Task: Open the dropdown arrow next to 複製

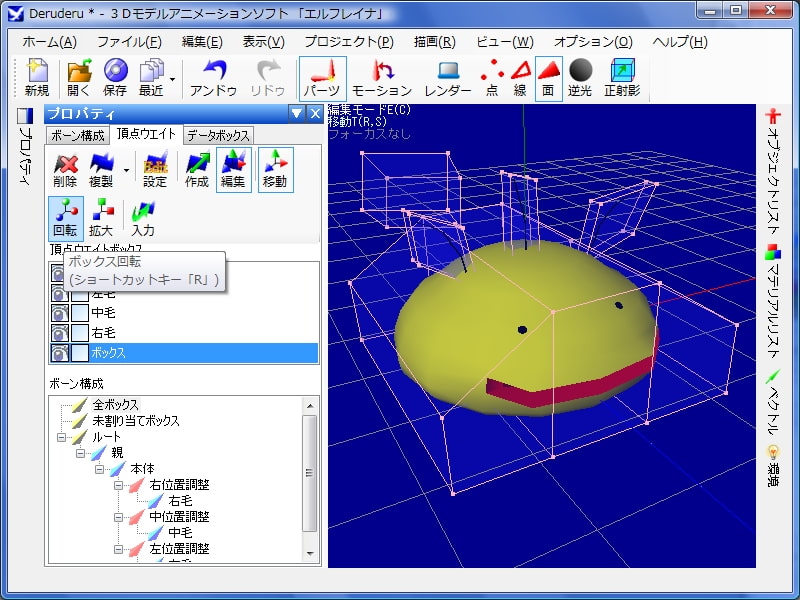Action: click(126, 170)
